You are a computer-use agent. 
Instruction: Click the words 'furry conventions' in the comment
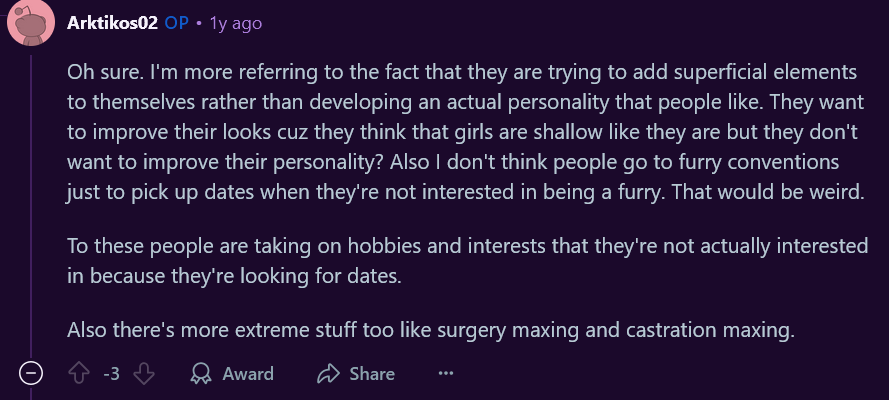(759, 163)
